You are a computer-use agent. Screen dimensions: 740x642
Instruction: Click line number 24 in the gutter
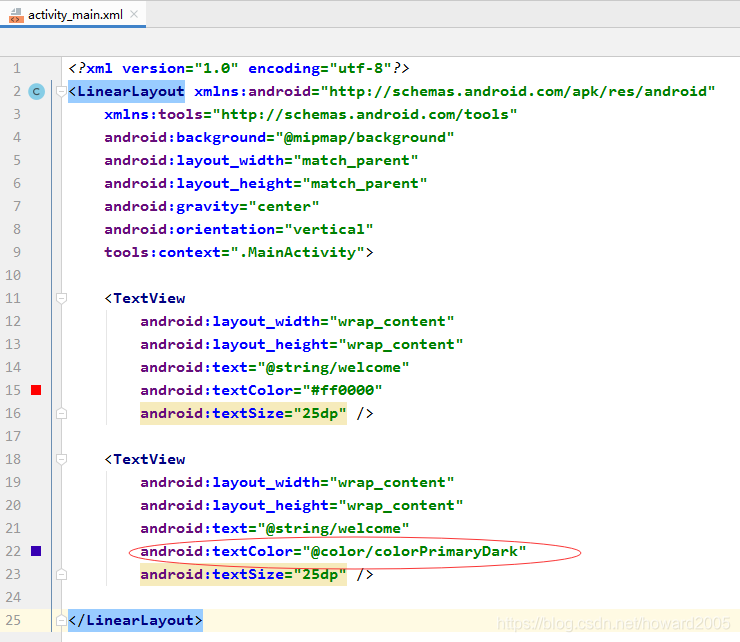tap(13, 597)
